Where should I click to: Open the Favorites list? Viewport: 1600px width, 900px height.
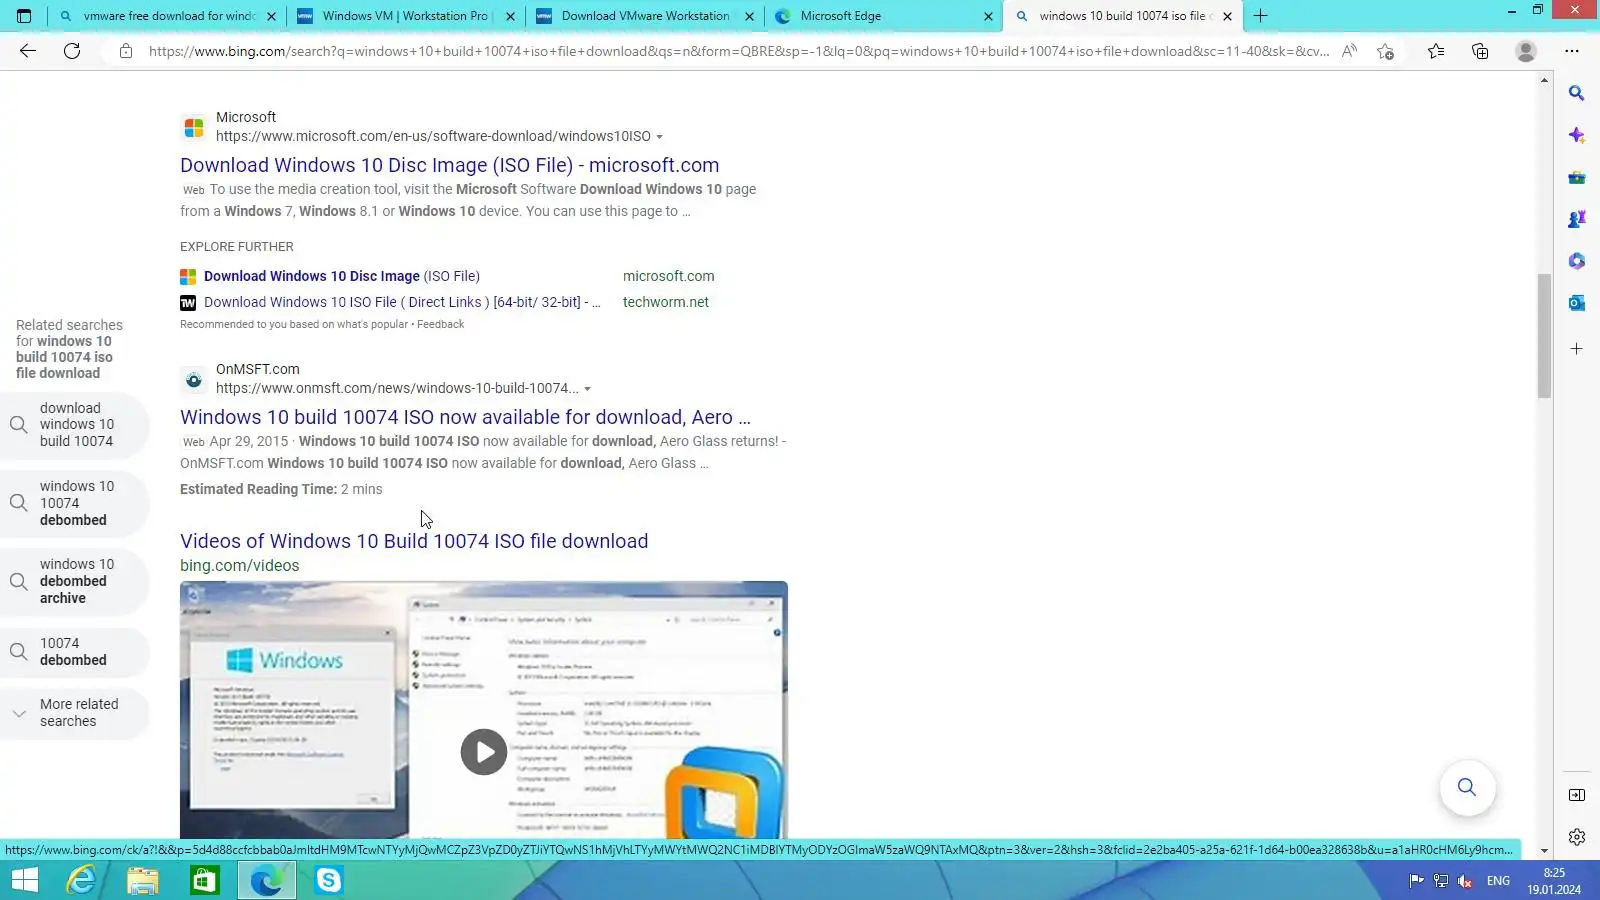point(1436,51)
